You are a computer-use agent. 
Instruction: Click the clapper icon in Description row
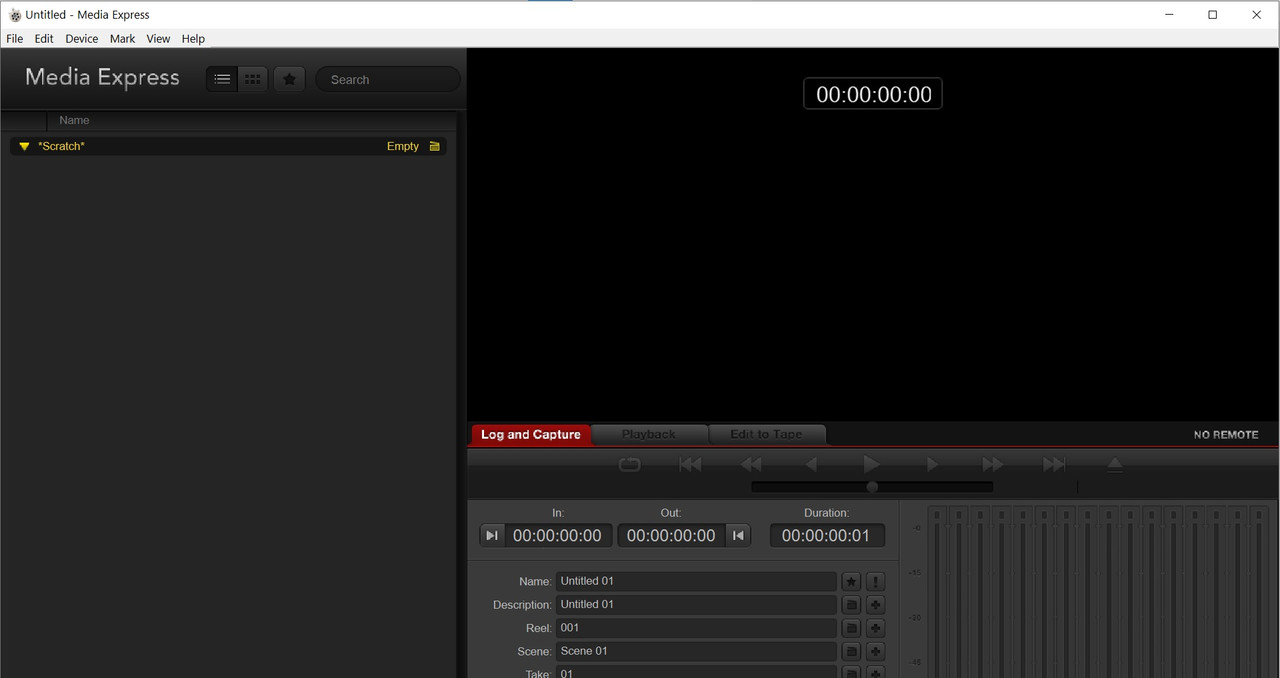click(851, 604)
